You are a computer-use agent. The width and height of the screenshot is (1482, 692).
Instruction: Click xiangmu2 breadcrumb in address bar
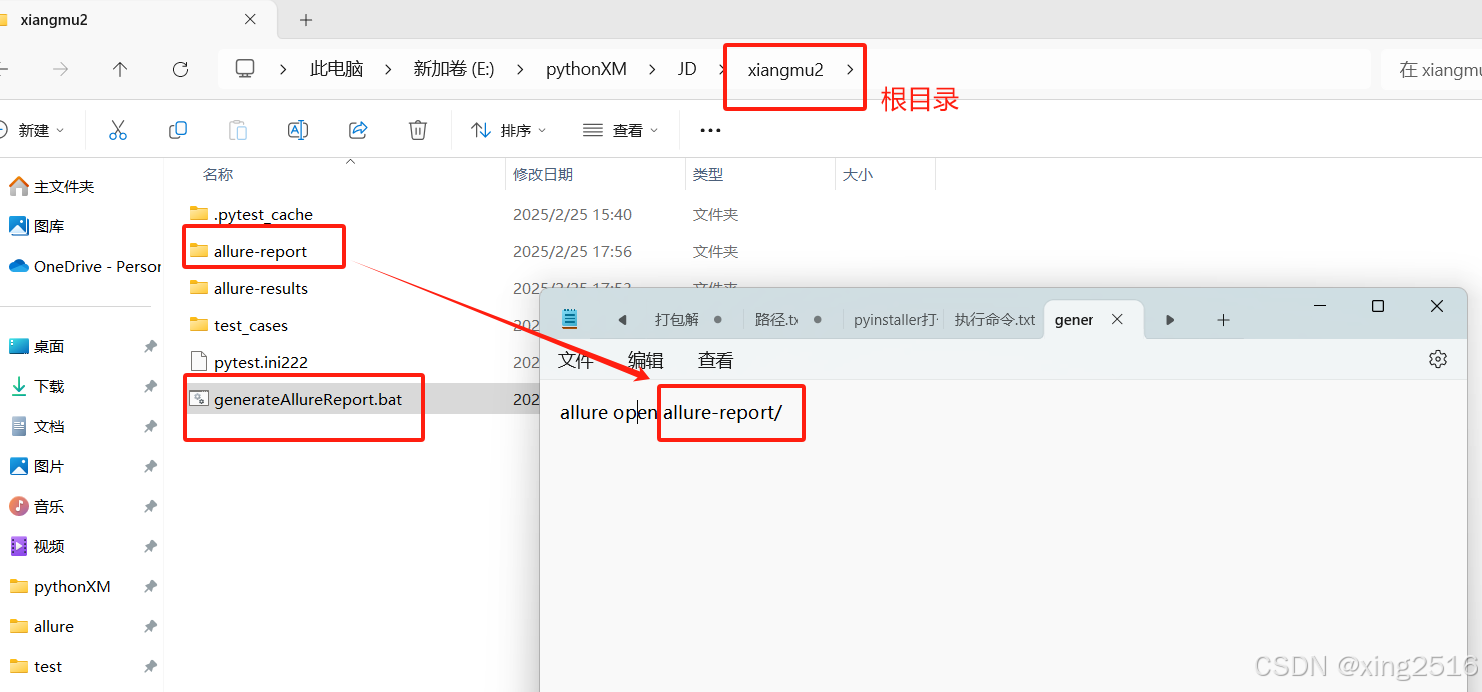(x=786, y=69)
